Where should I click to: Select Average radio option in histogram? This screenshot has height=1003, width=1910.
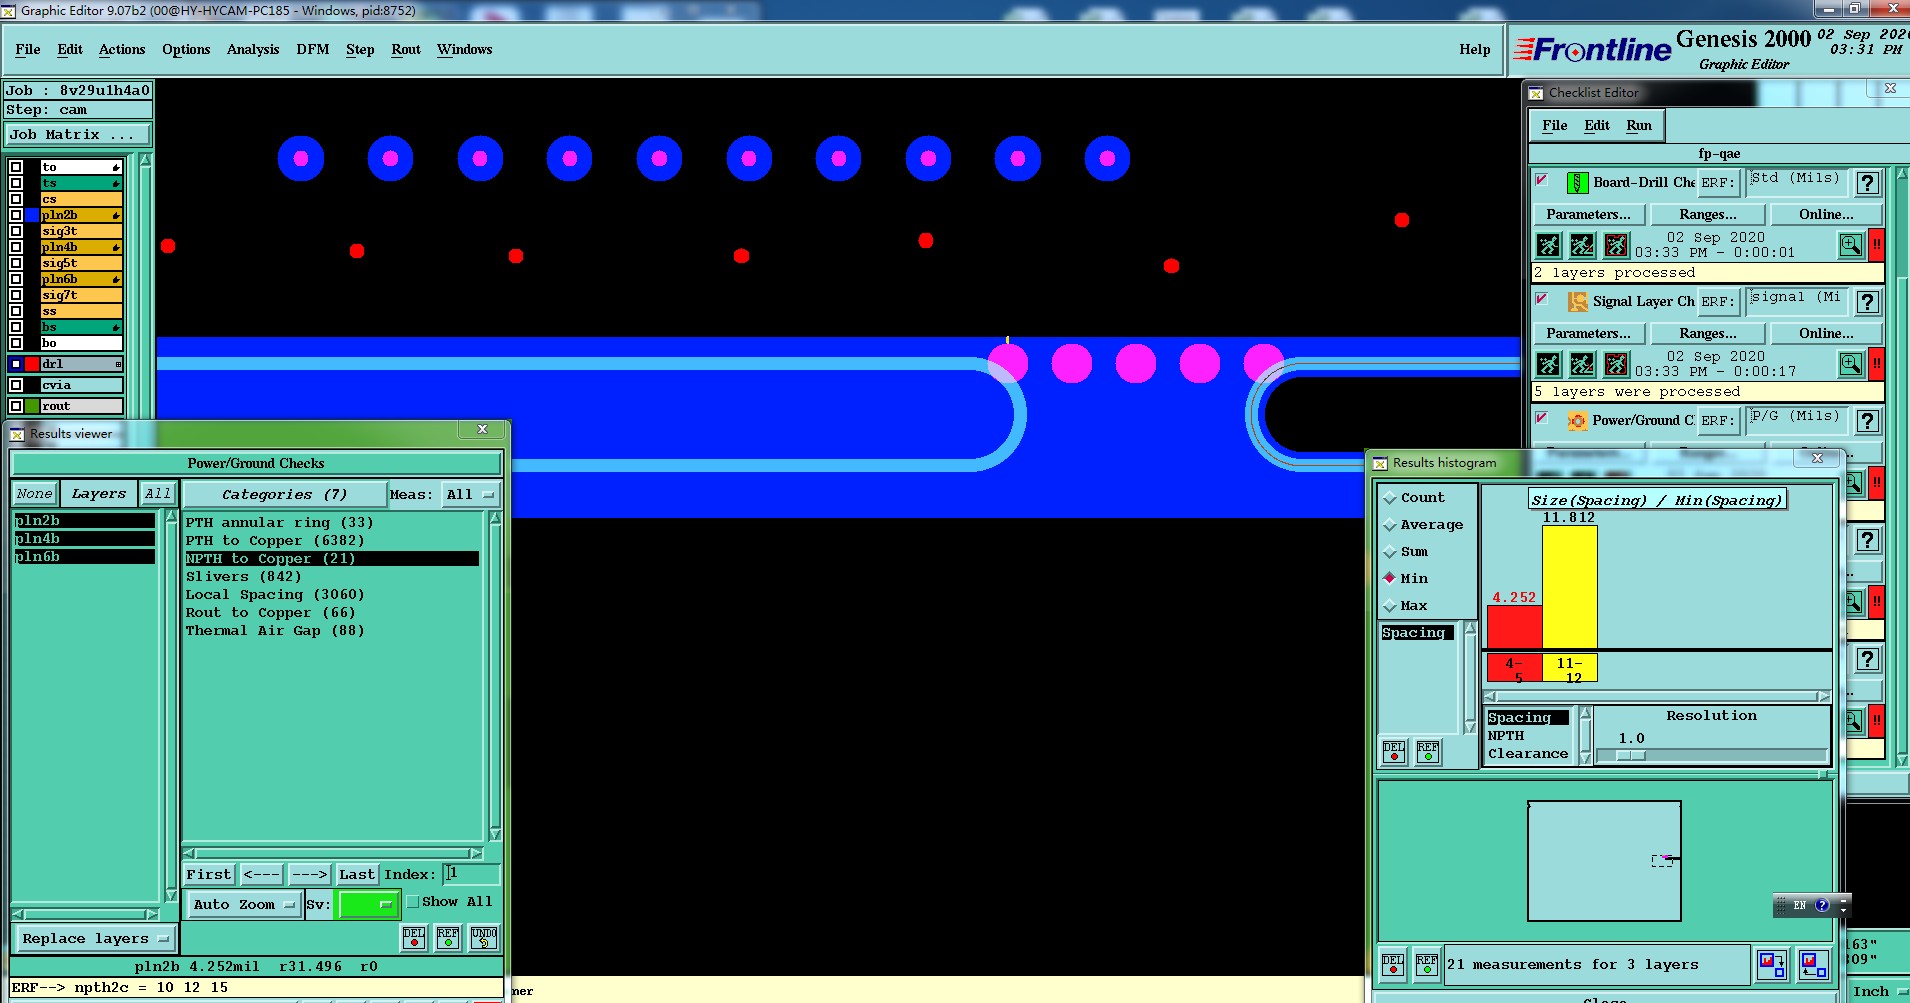point(1390,525)
